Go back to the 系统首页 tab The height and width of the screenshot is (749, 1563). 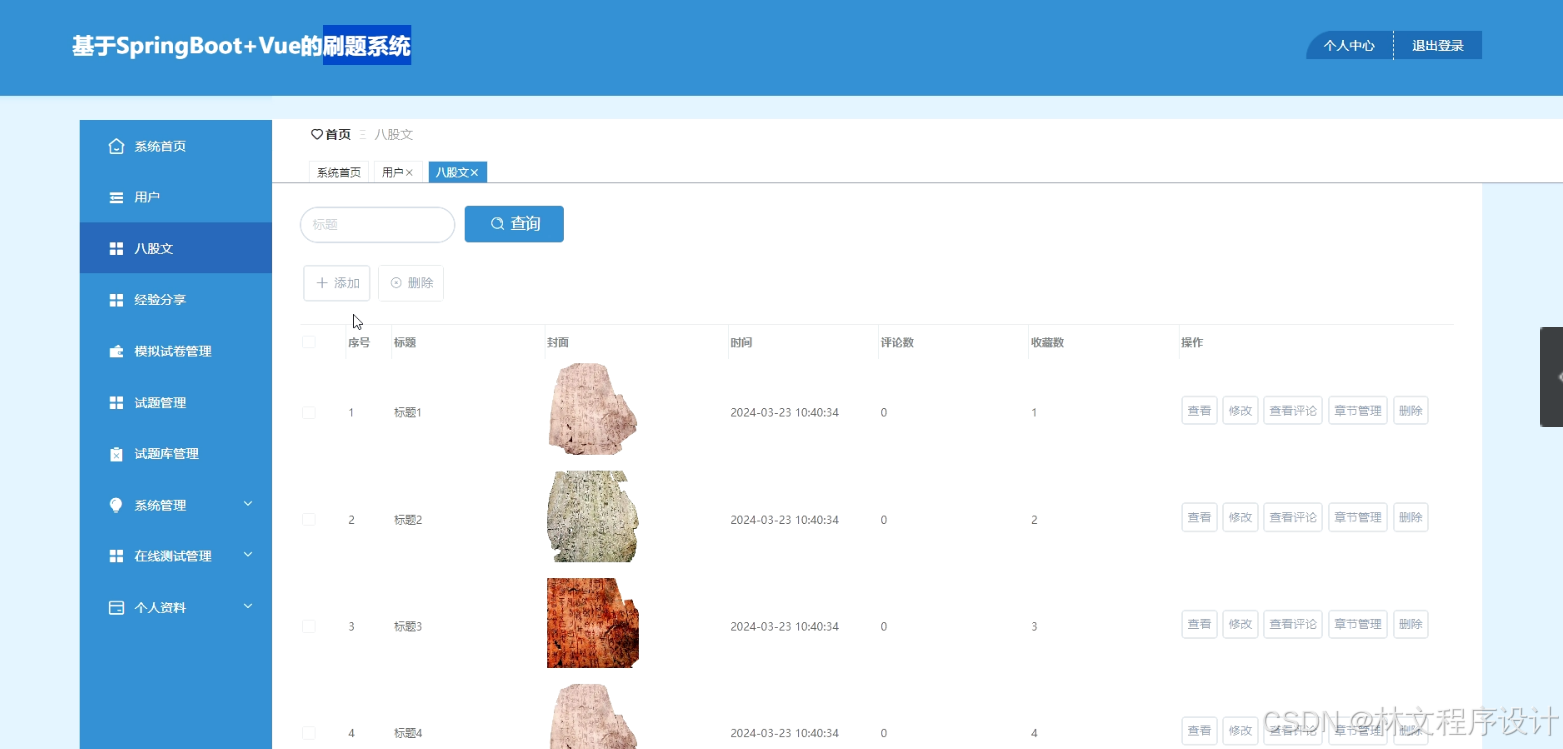tap(338, 171)
